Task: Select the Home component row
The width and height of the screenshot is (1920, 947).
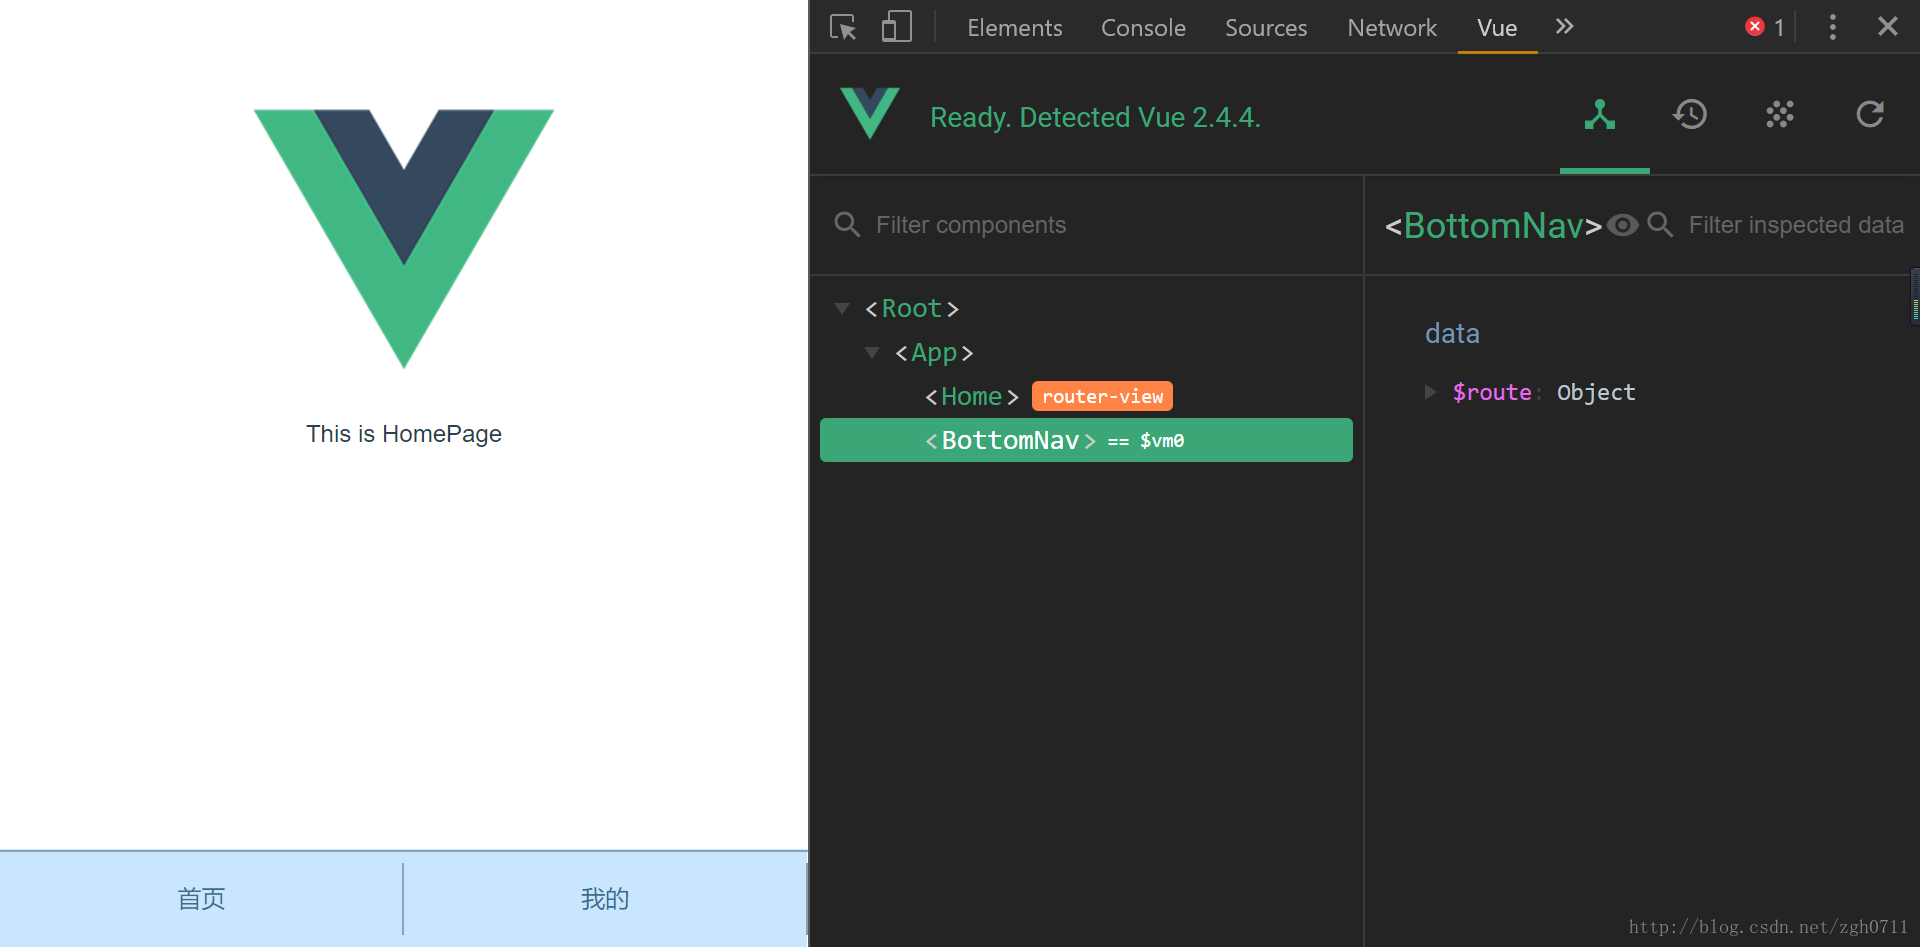Action: click(1086, 396)
